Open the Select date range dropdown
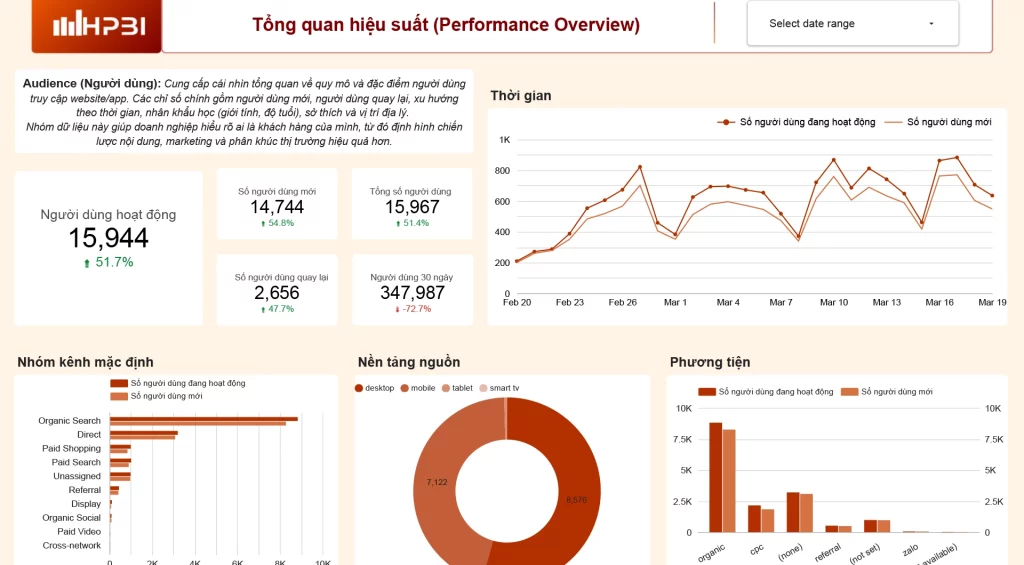This screenshot has height=565, width=1024. pyautogui.click(x=852, y=24)
